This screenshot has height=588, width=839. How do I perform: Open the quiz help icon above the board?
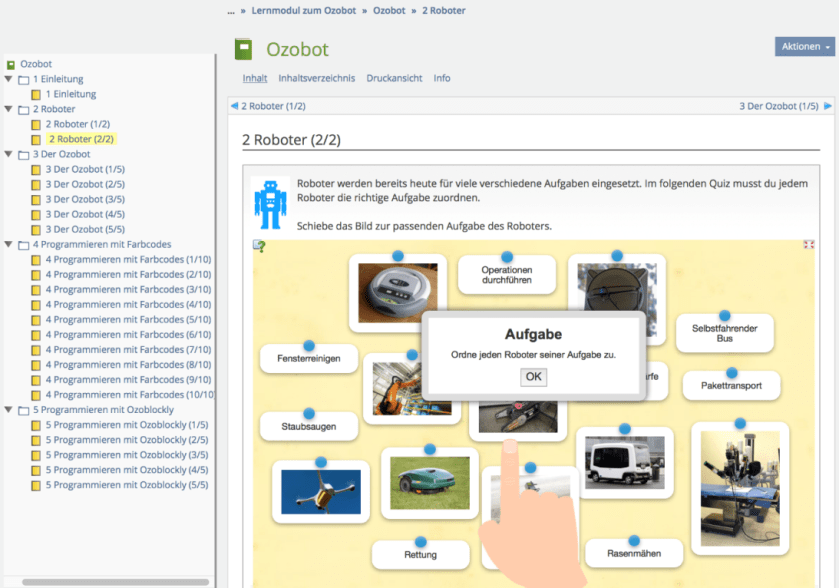point(259,245)
